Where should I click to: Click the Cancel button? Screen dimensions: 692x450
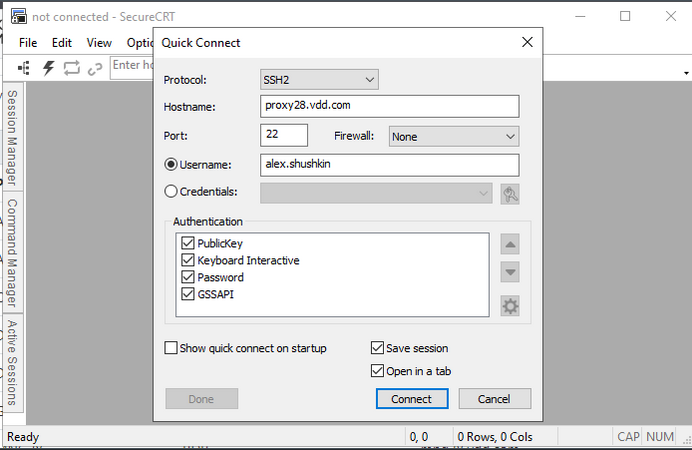494,399
